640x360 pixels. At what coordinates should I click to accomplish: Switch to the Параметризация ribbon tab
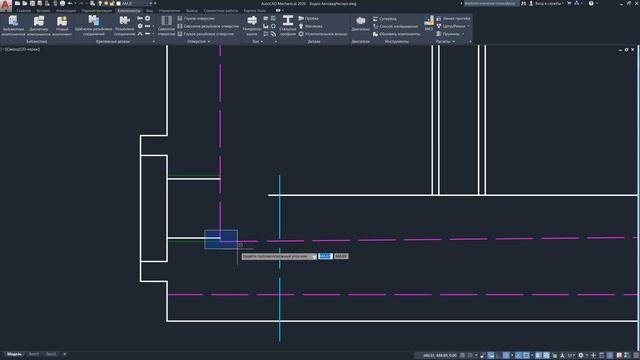97,11
